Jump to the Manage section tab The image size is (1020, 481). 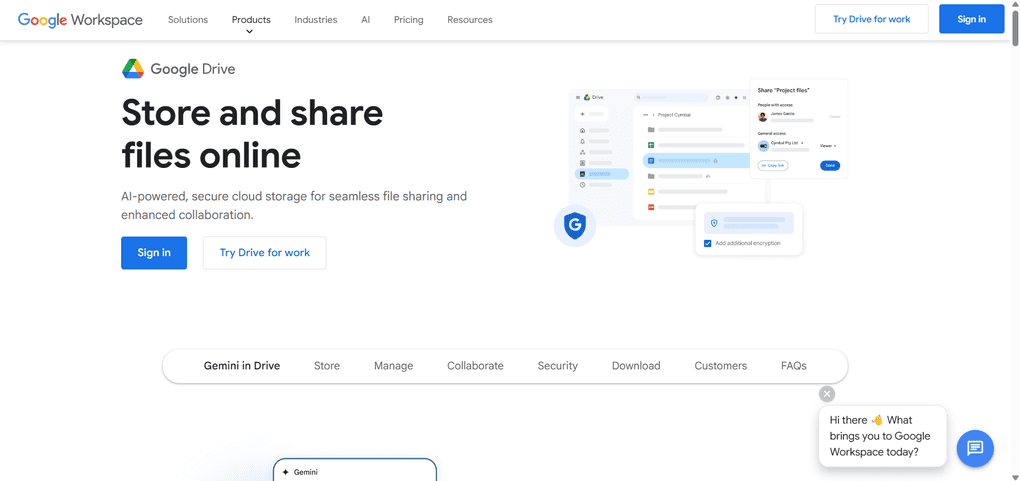[x=394, y=366]
